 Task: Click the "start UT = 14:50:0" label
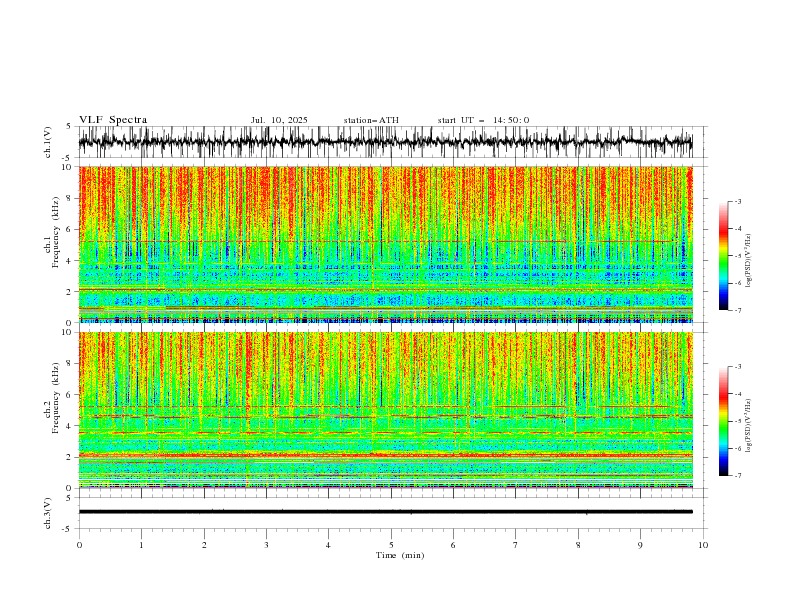(483, 120)
